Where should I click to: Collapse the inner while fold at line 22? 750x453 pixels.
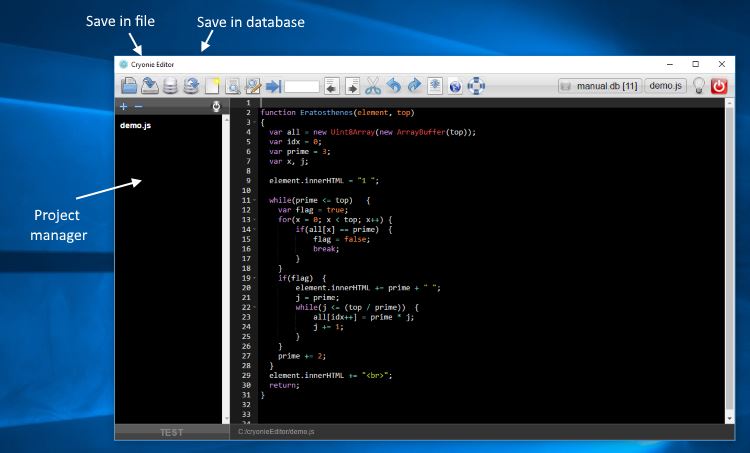coord(254,308)
